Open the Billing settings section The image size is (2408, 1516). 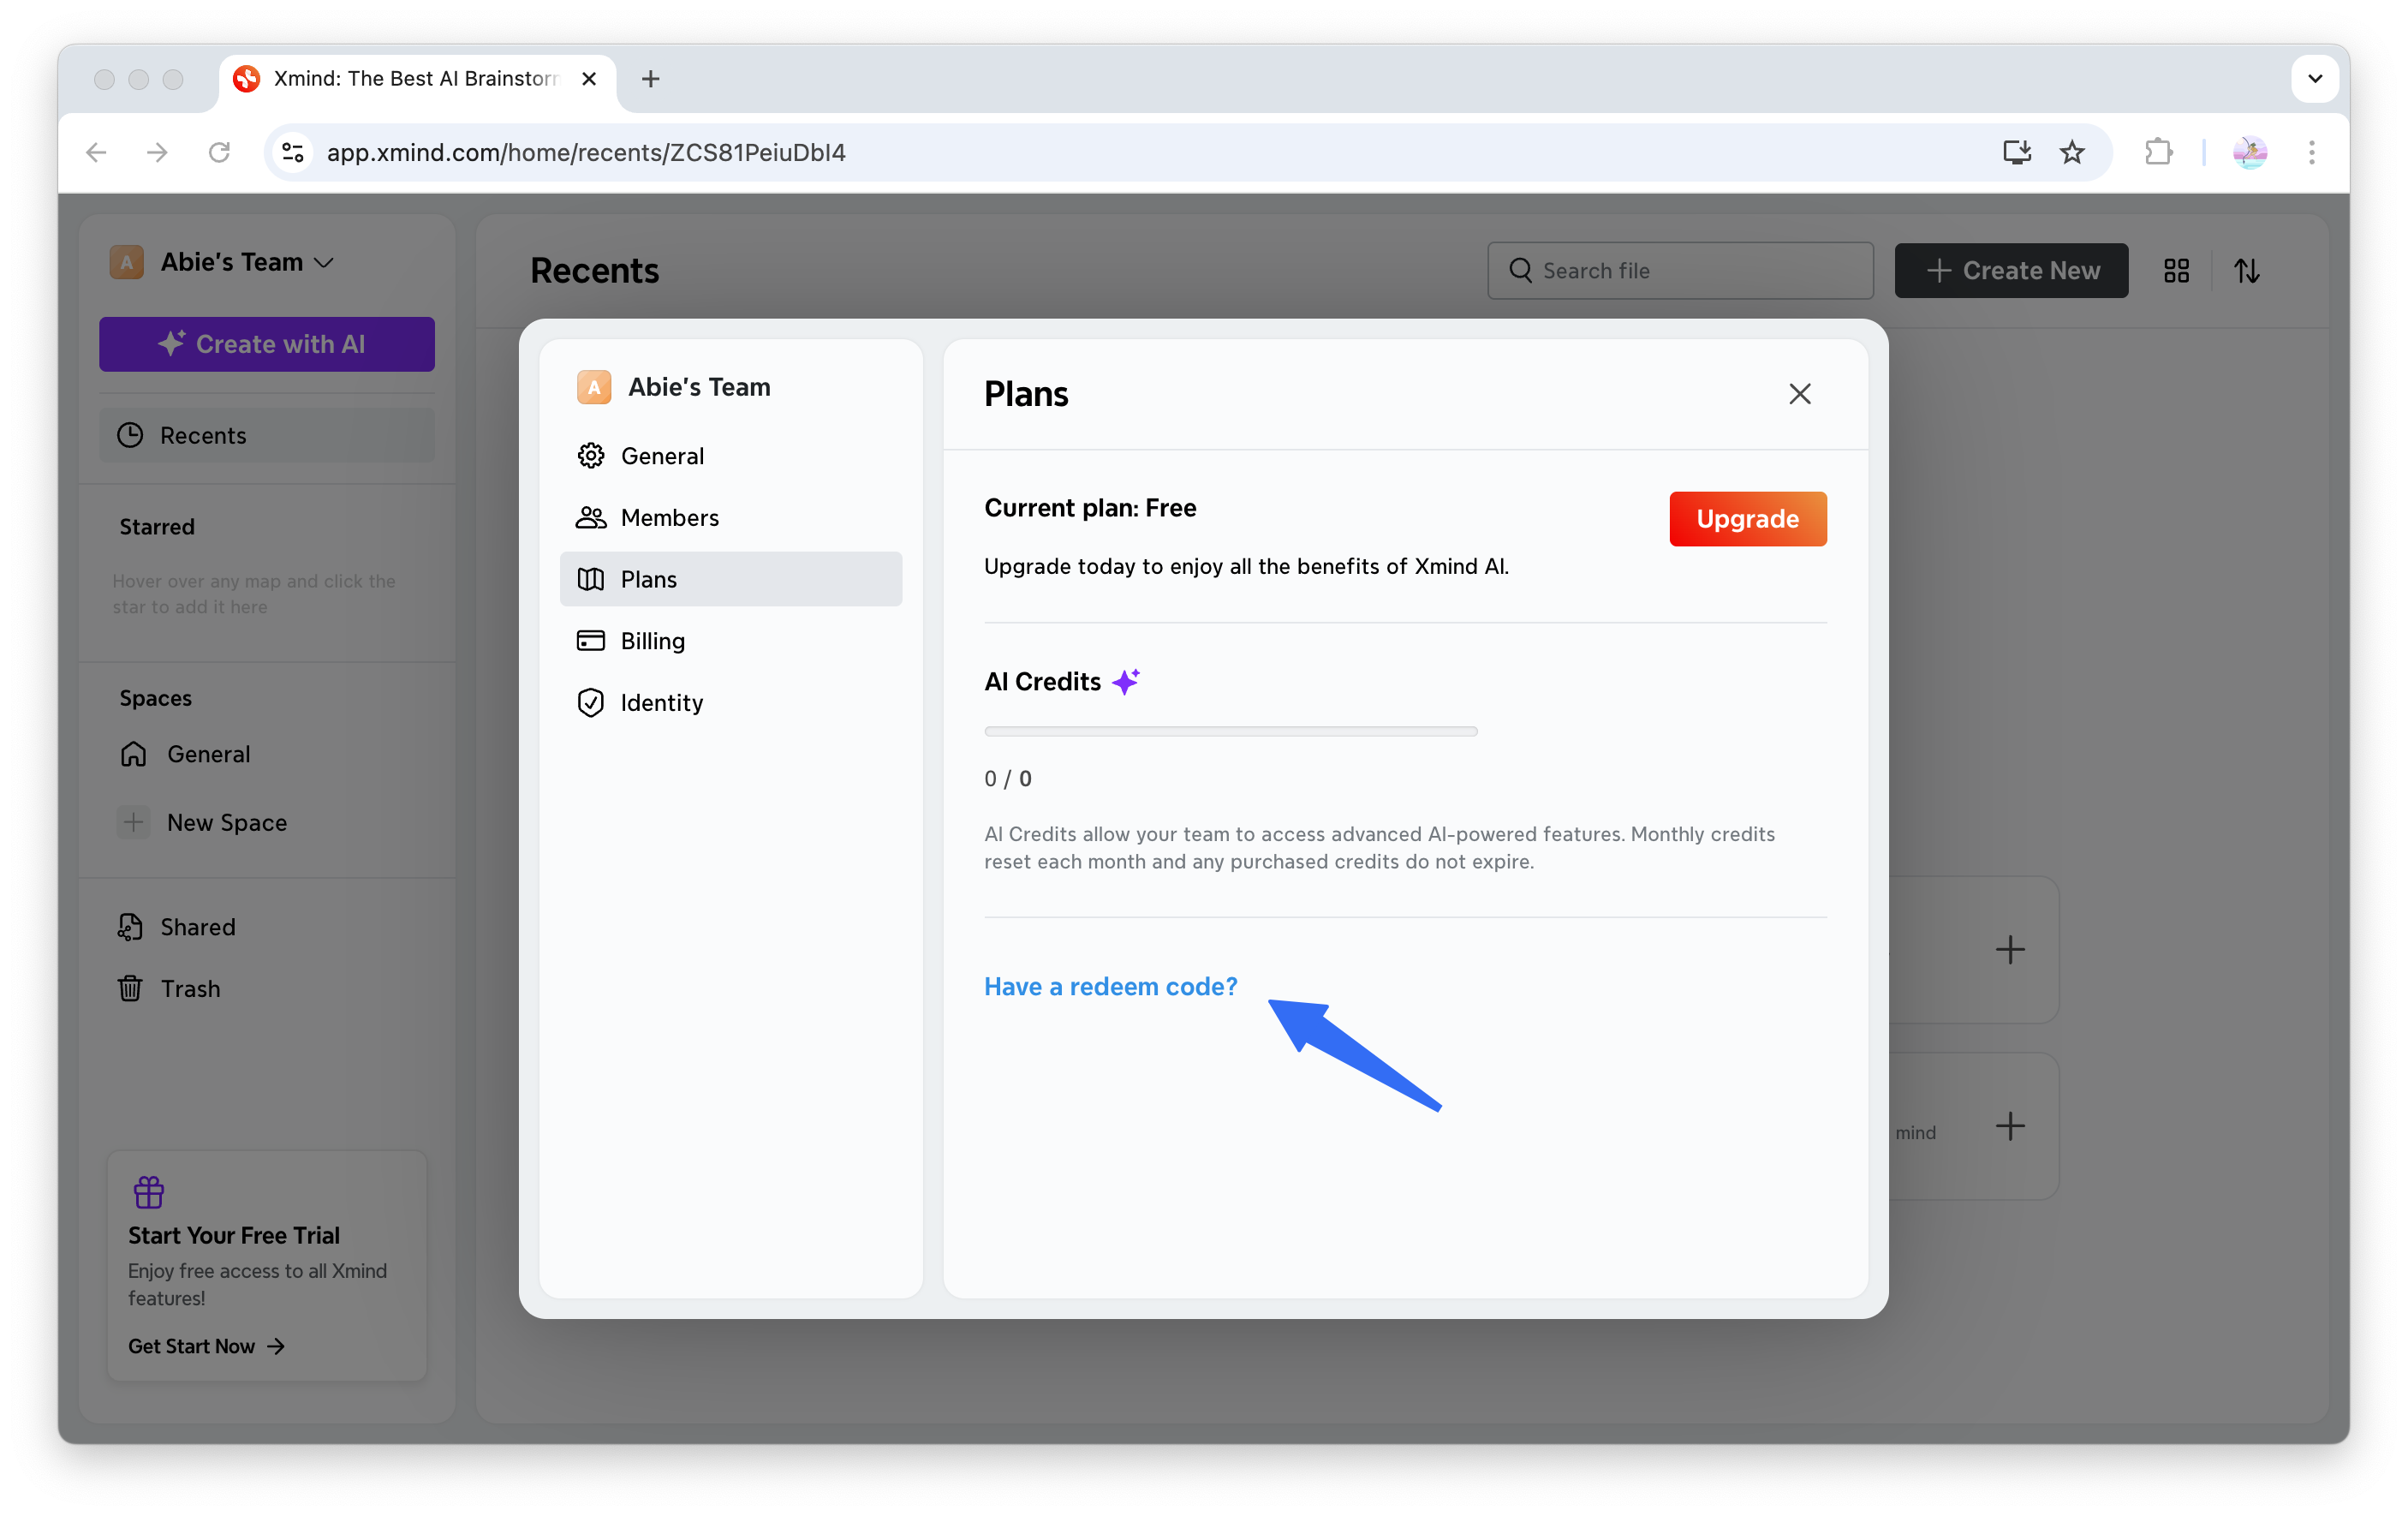tap(731, 641)
